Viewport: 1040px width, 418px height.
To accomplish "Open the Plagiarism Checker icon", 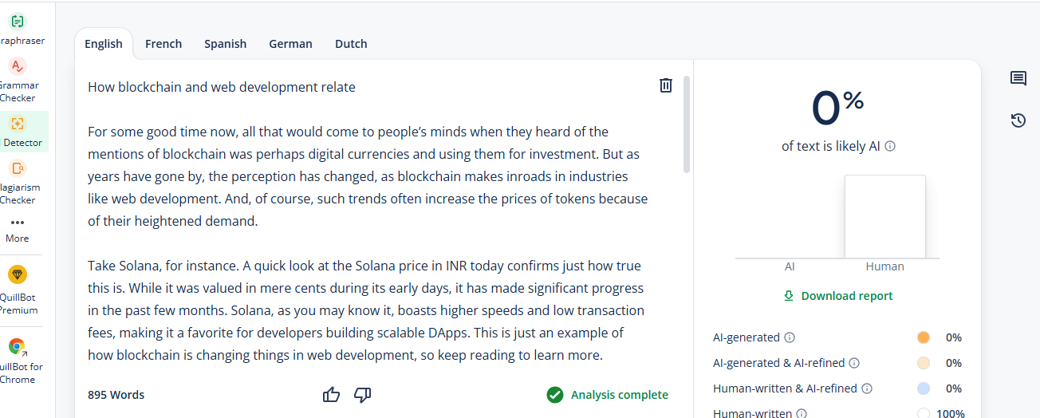I will tap(17, 169).
